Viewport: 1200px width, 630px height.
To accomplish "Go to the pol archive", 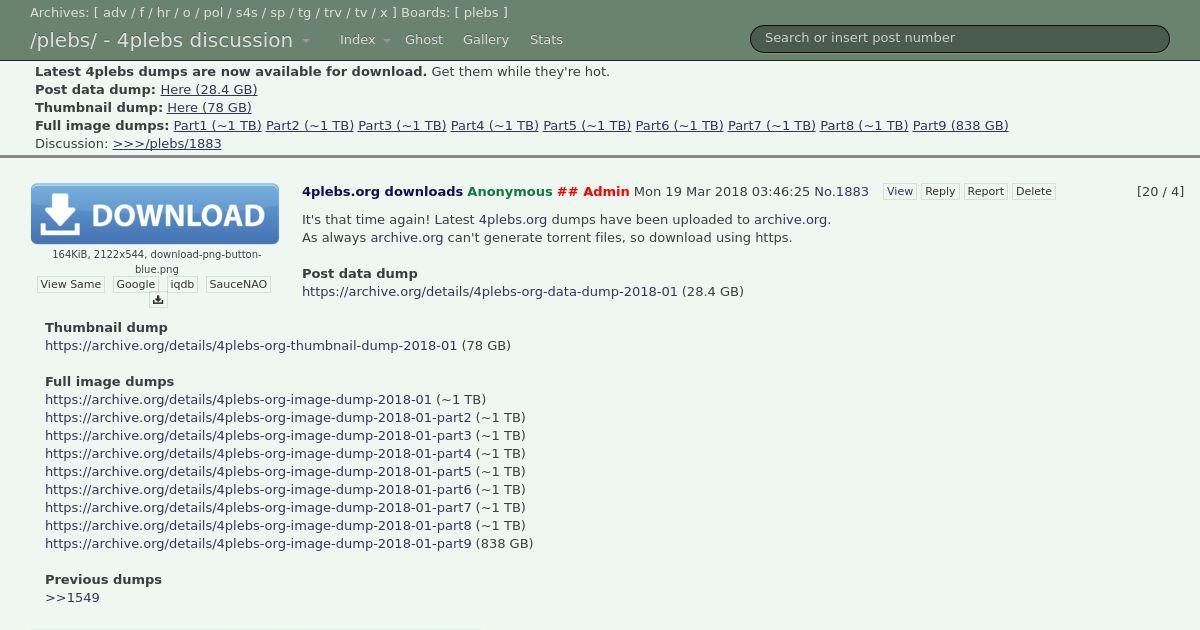I will (x=213, y=13).
